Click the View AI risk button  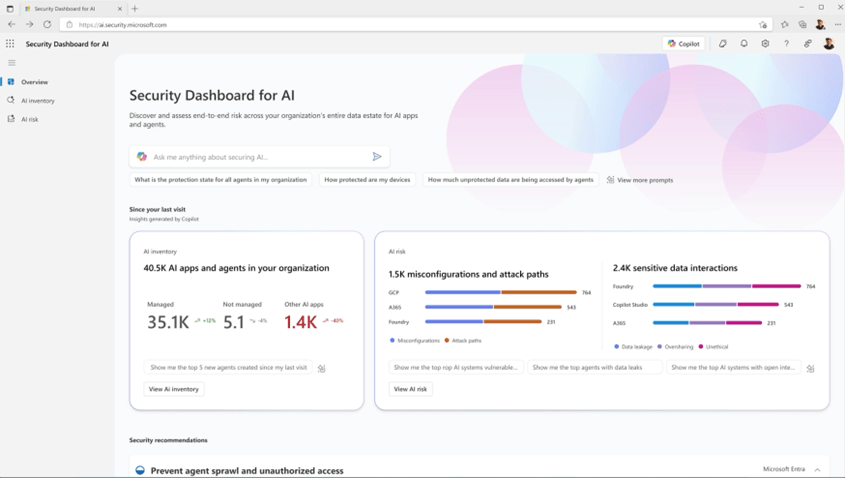410,389
